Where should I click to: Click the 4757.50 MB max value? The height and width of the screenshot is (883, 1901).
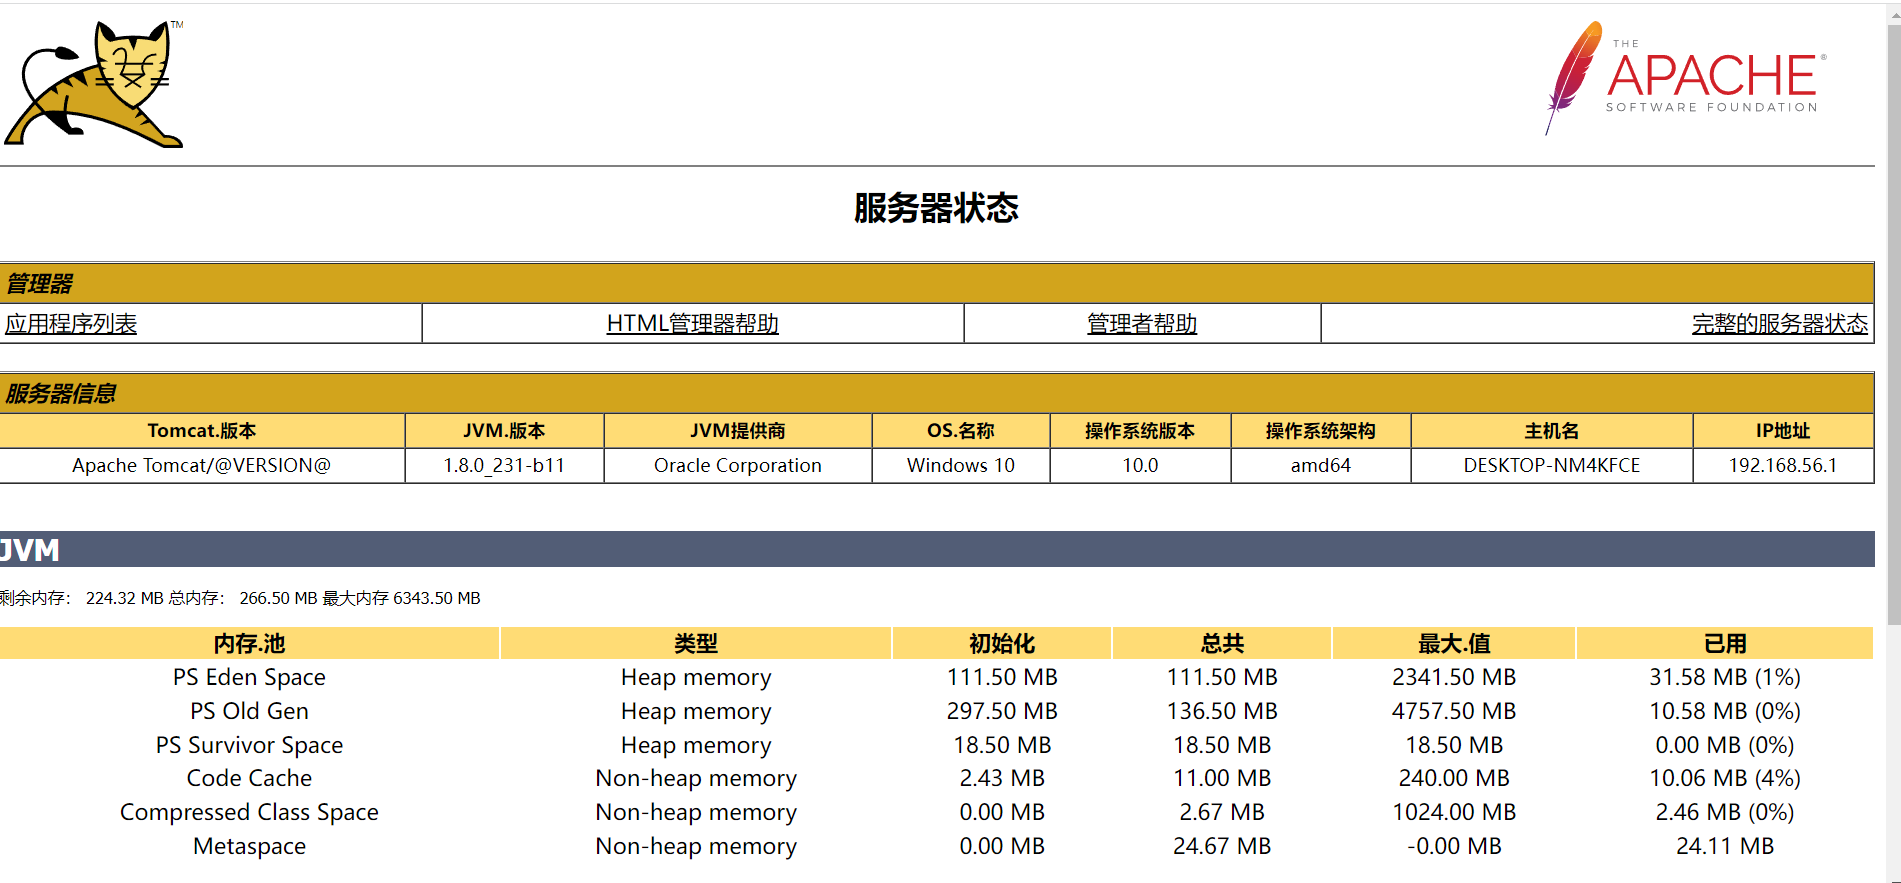(x=1454, y=711)
